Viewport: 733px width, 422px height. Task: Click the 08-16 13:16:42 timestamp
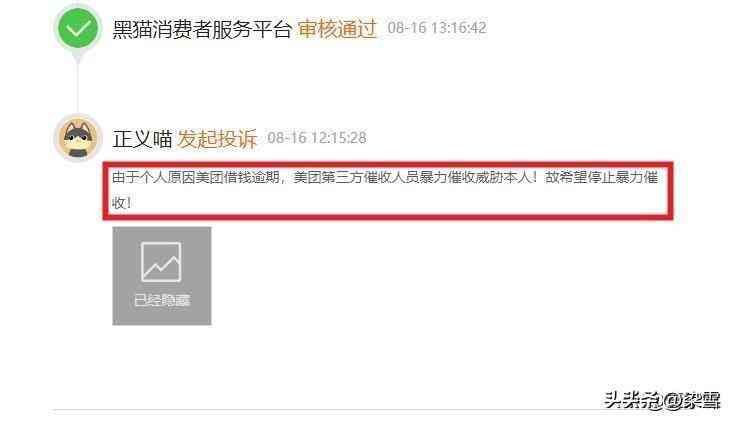tap(437, 28)
